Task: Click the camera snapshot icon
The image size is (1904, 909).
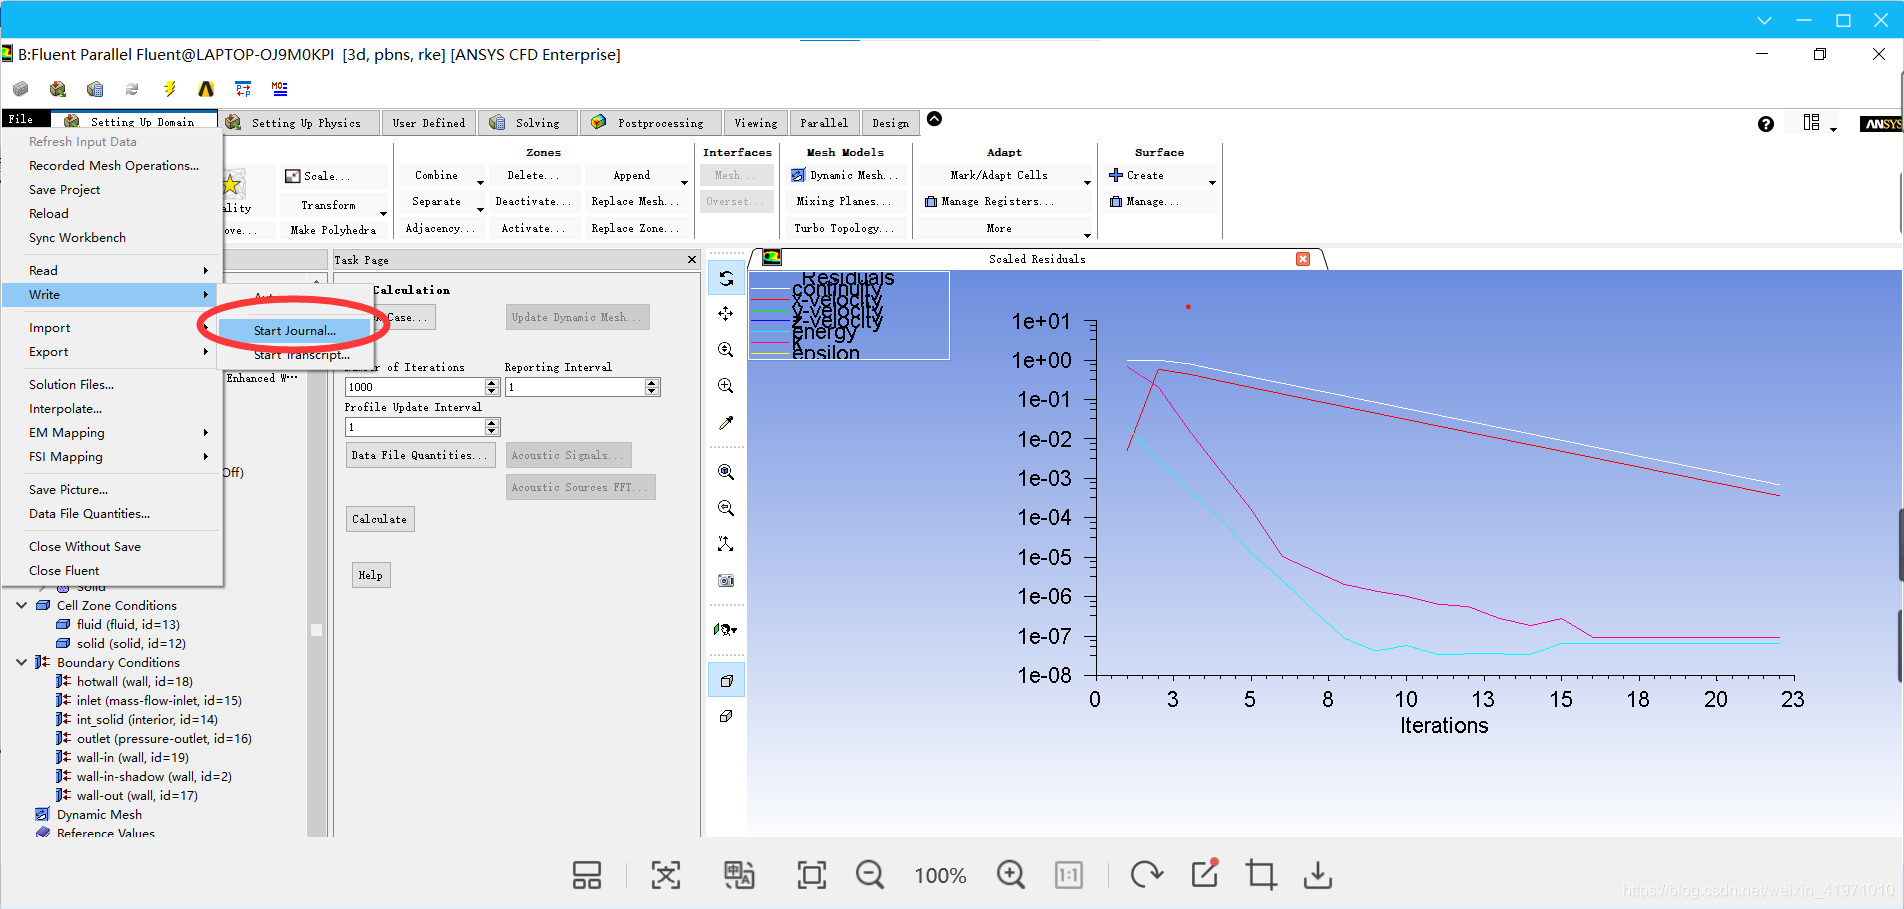Action: pos(726,580)
